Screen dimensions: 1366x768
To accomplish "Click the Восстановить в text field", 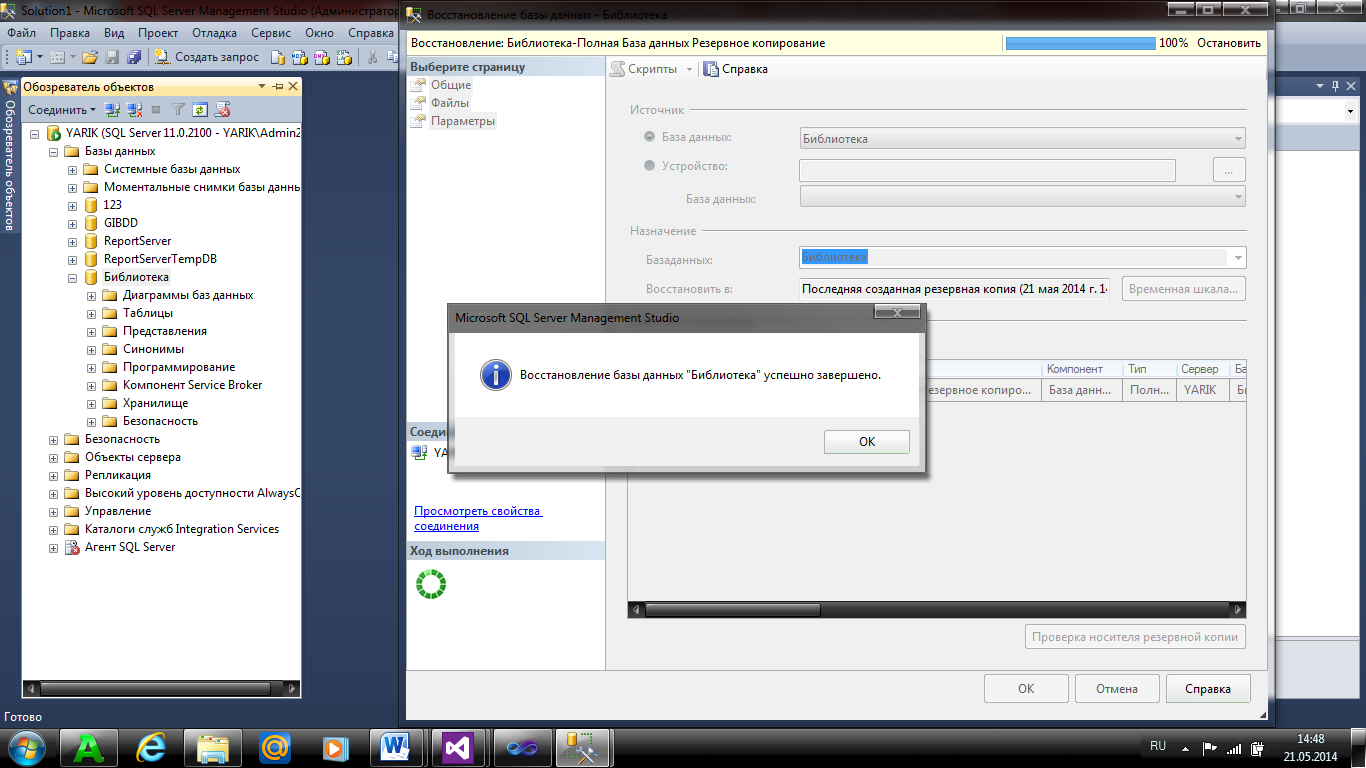I will point(955,289).
